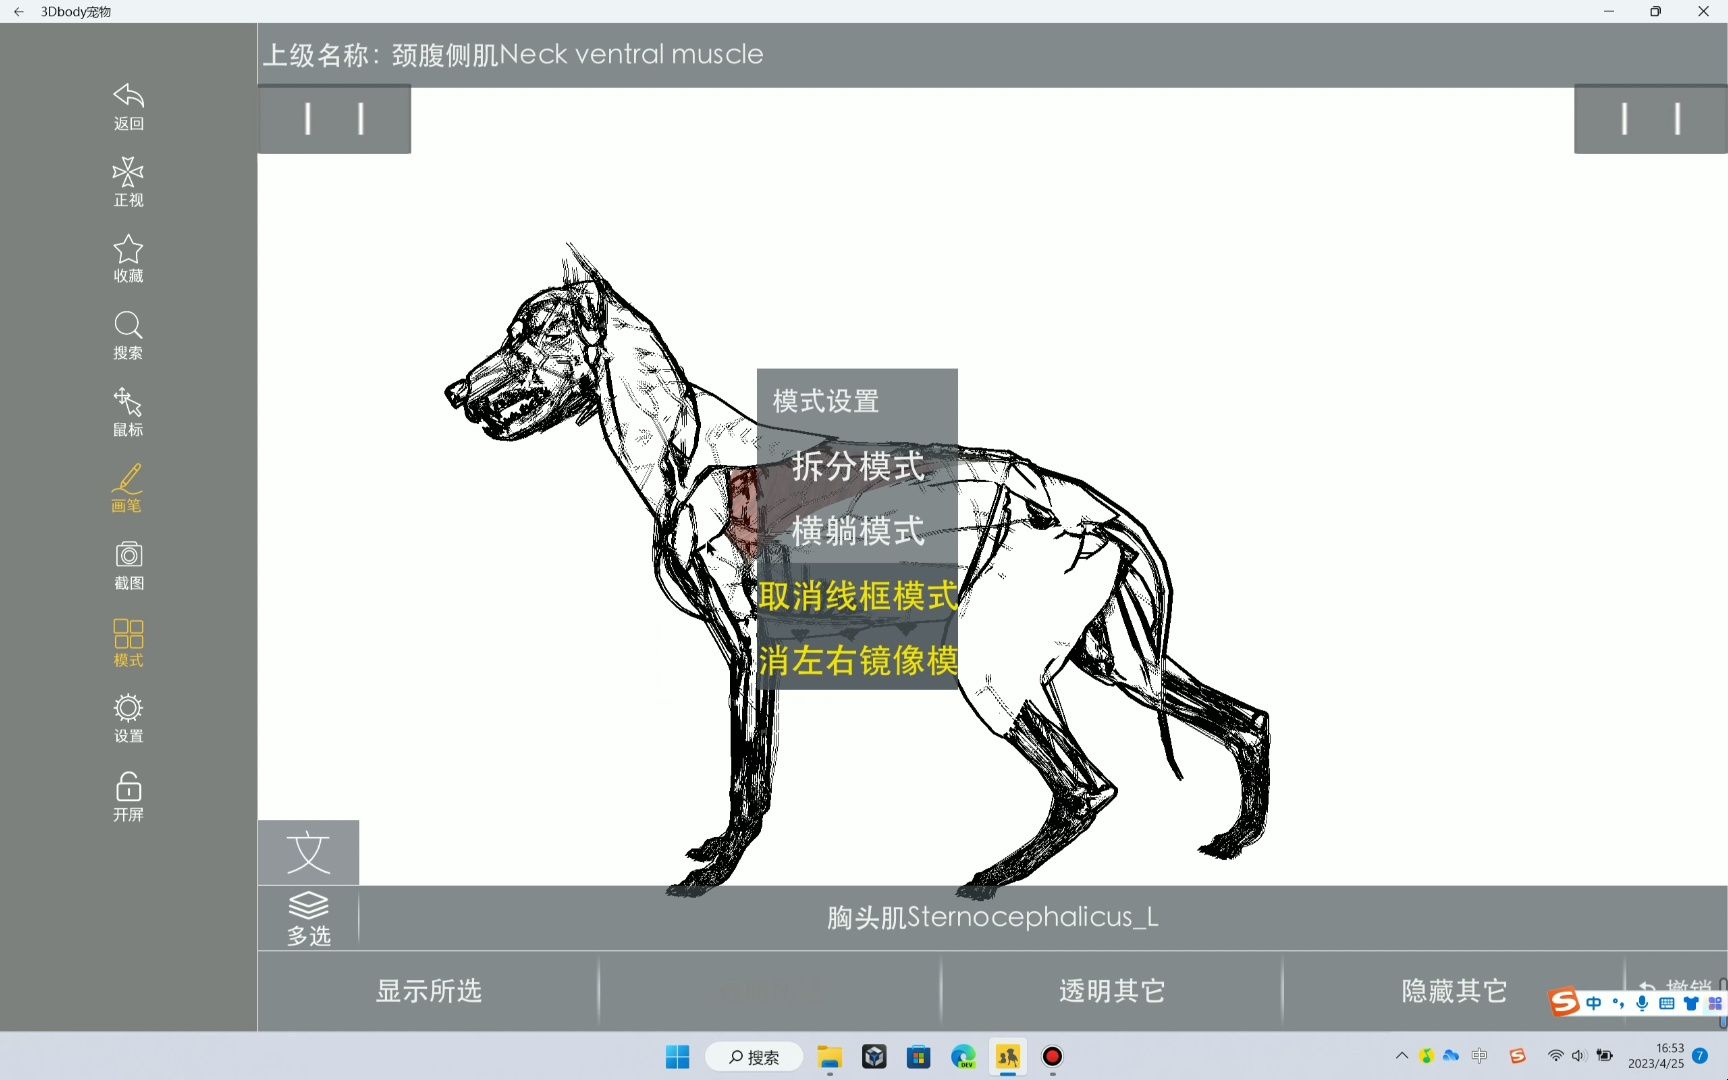This screenshot has height=1080, width=1728.
Task: Click the top-left panel handle with two bars
Action: 334,120
